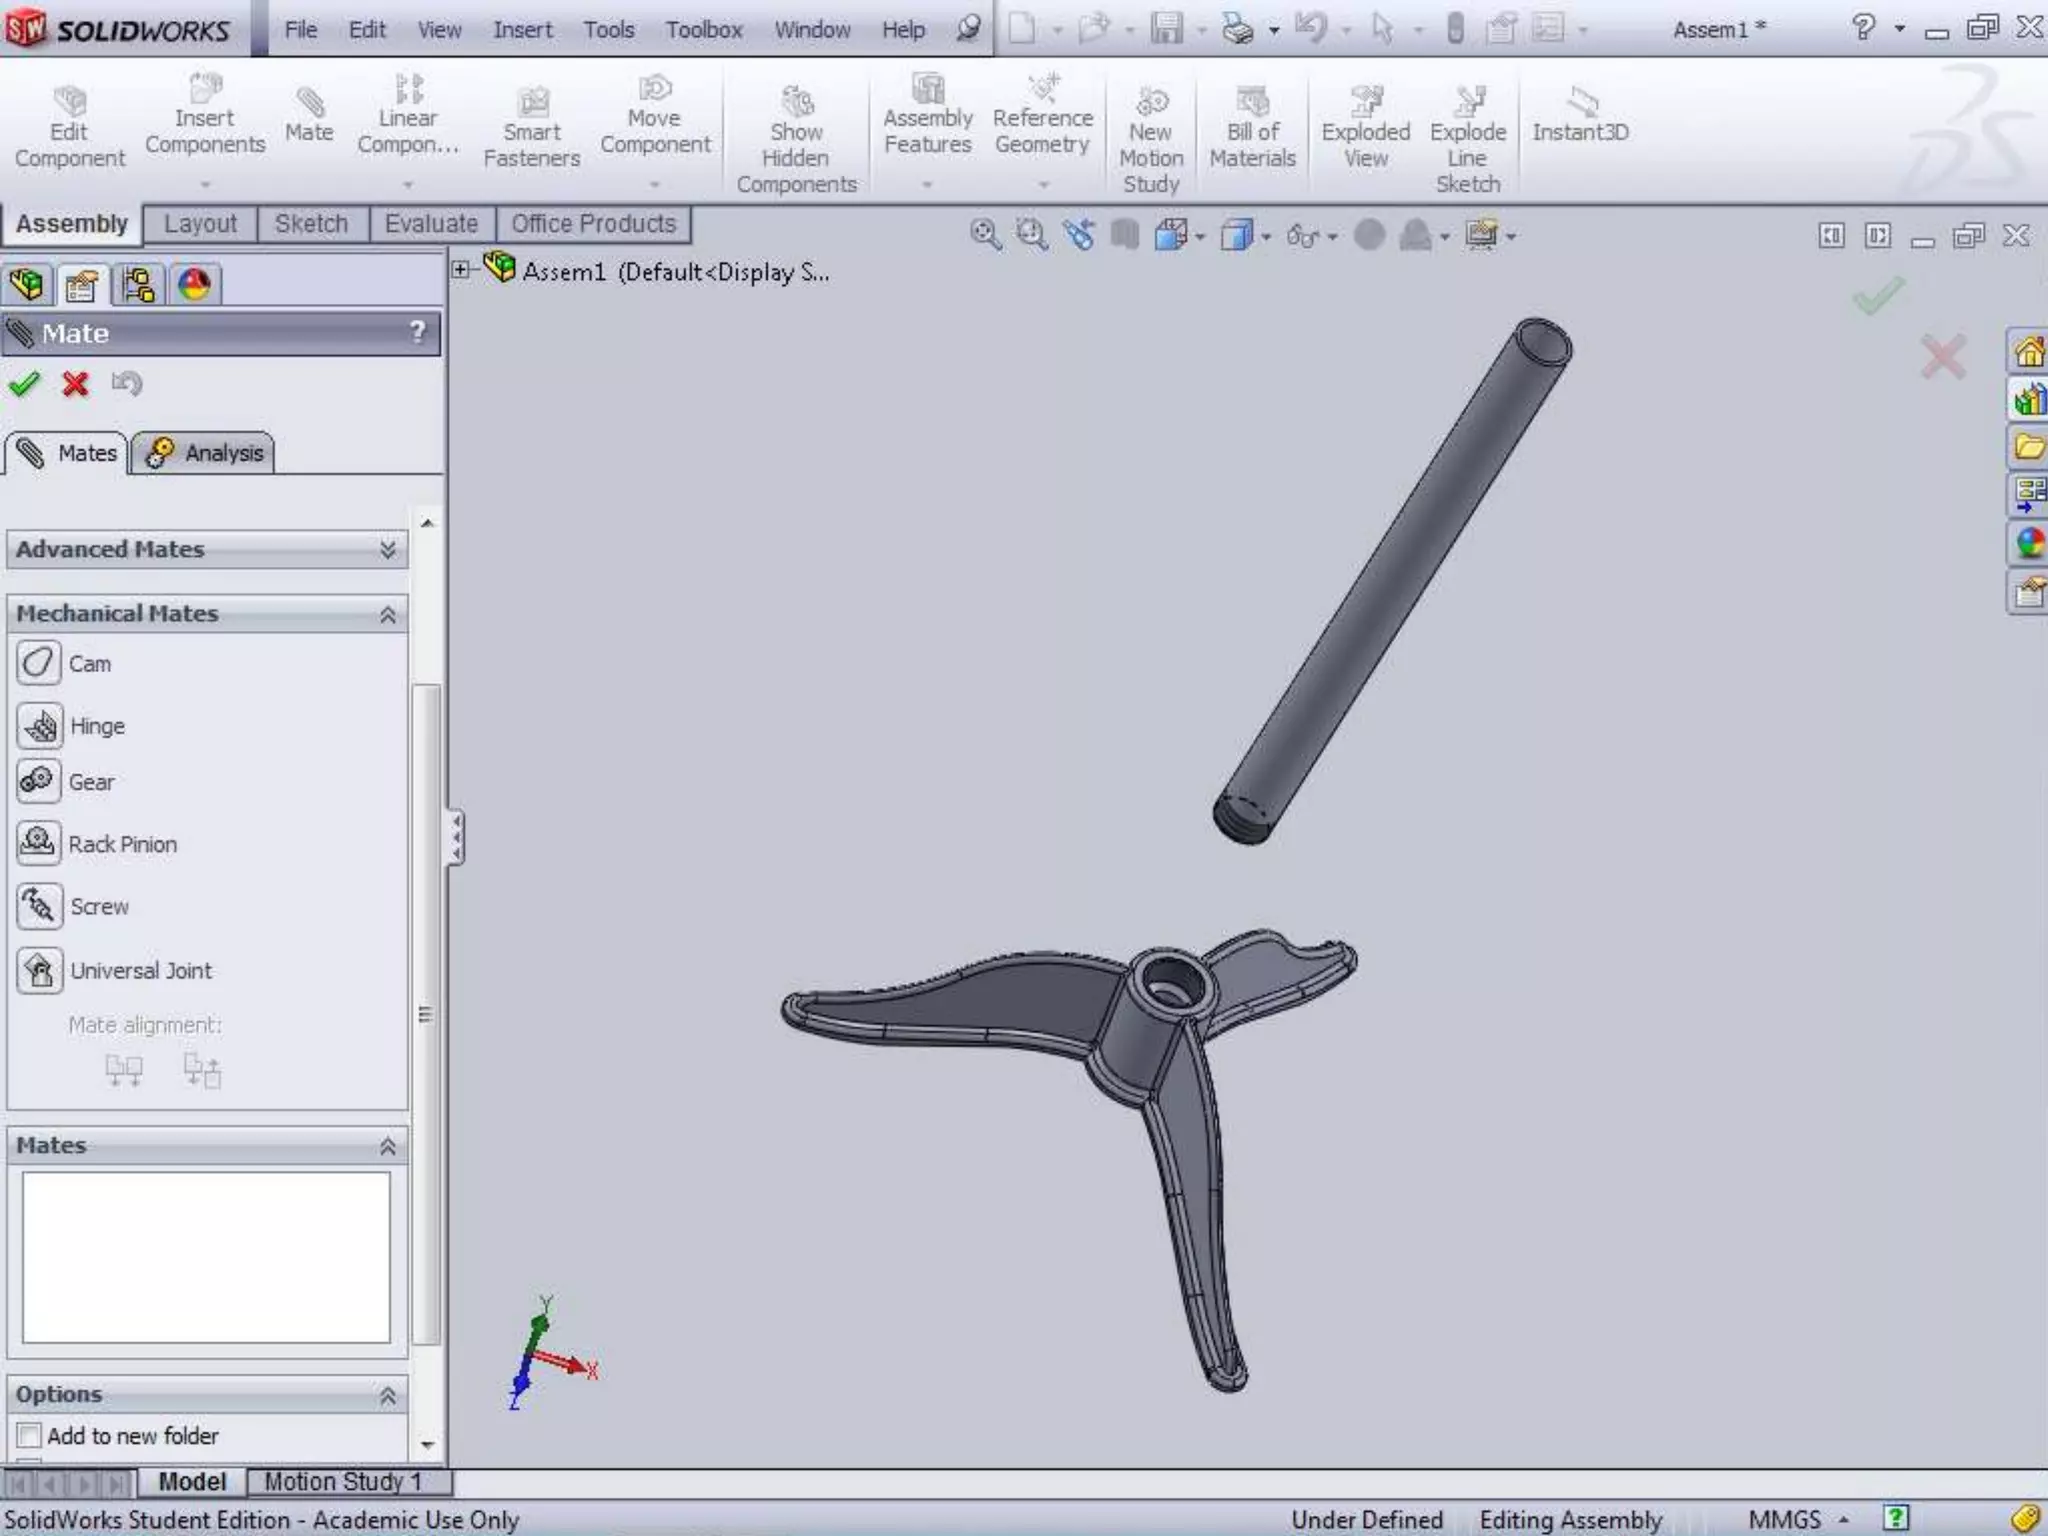
Task: Select the Rack Pinion mate icon
Action: (x=39, y=843)
